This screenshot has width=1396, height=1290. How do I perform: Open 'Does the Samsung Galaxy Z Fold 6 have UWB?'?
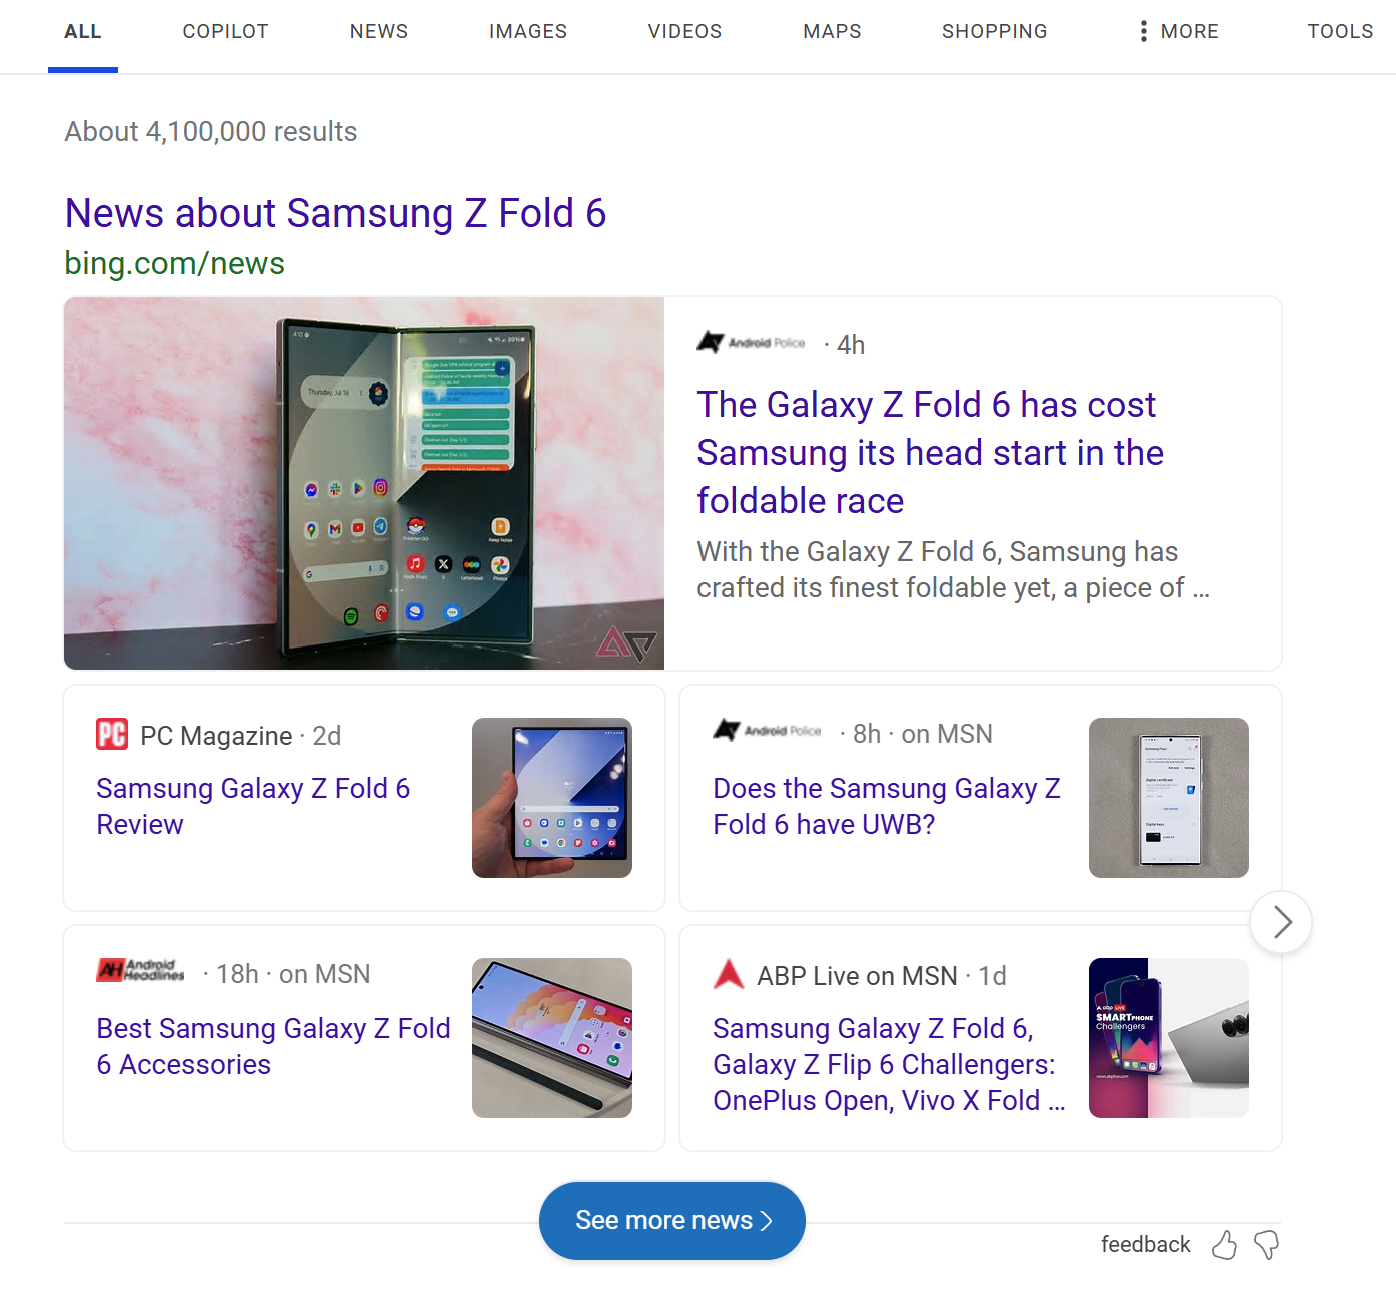(886, 806)
